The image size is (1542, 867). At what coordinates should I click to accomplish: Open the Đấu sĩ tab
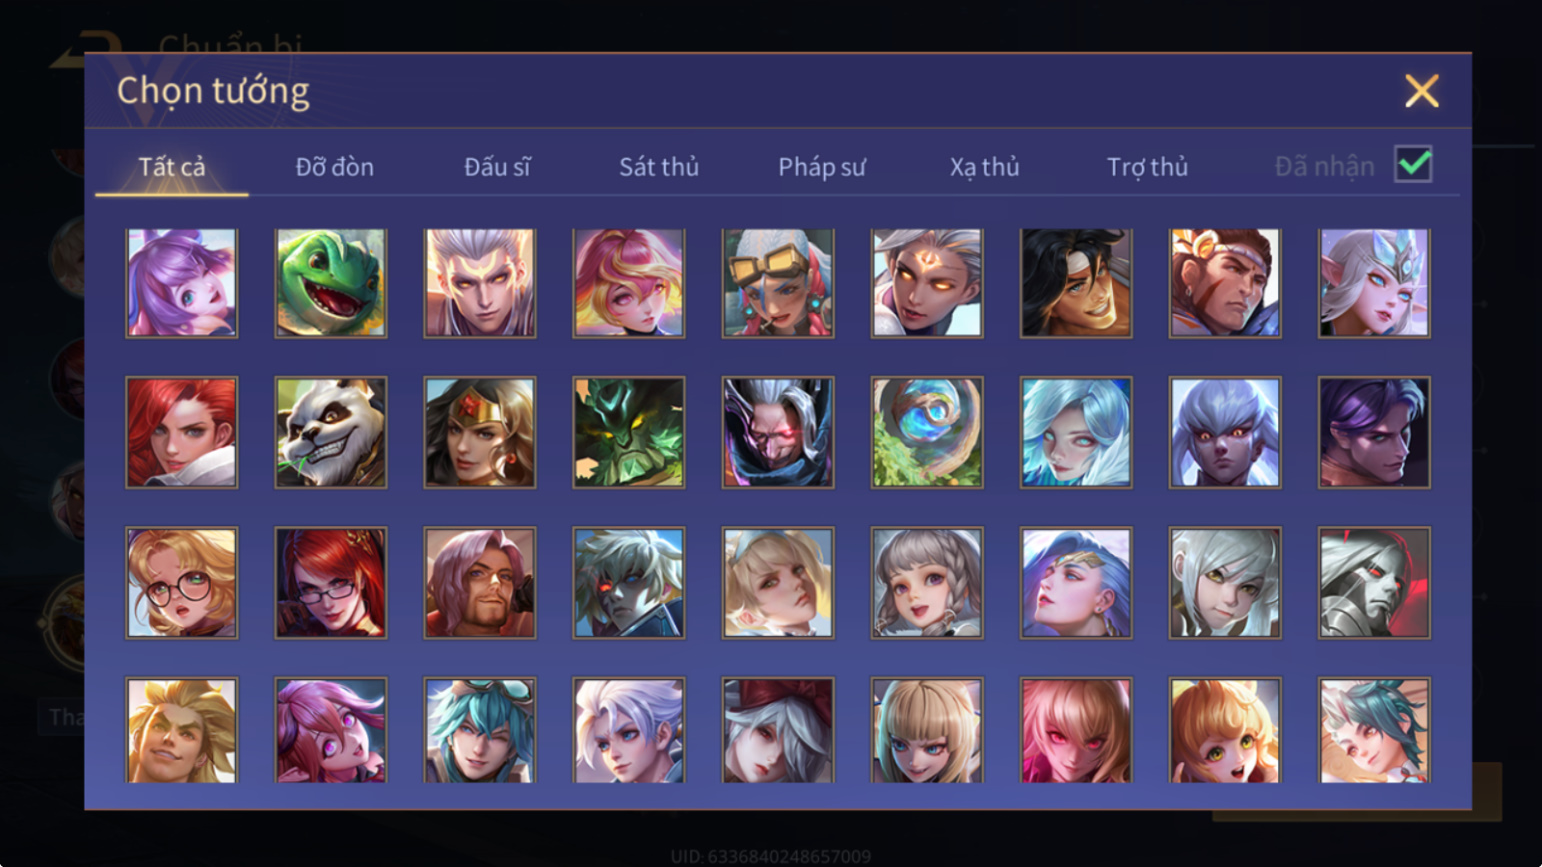pyautogui.click(x=497, y=167)
